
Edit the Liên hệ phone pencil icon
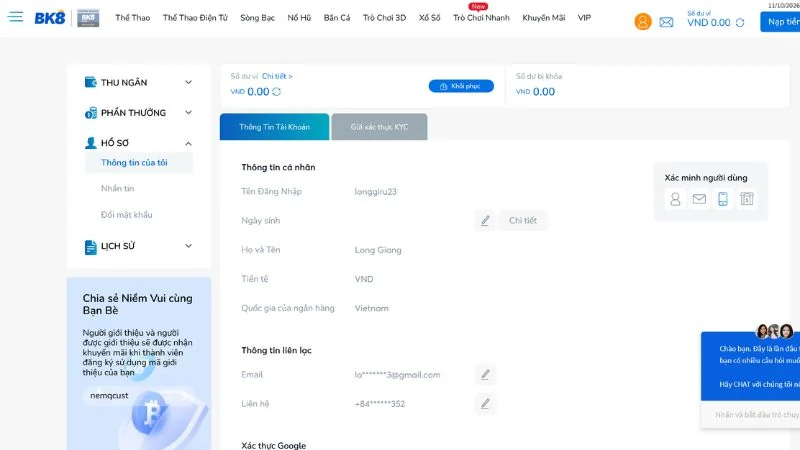point(485,404)
